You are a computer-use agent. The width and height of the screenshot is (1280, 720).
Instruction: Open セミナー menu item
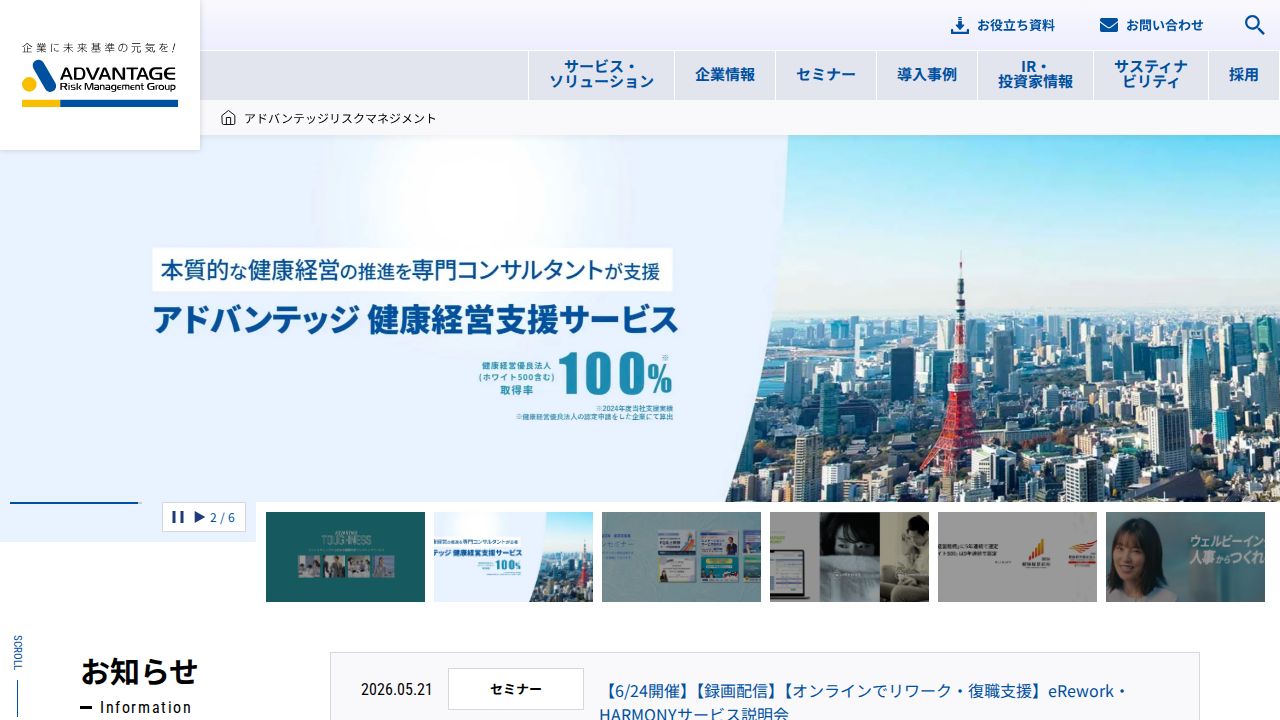(x=826, y=75)
